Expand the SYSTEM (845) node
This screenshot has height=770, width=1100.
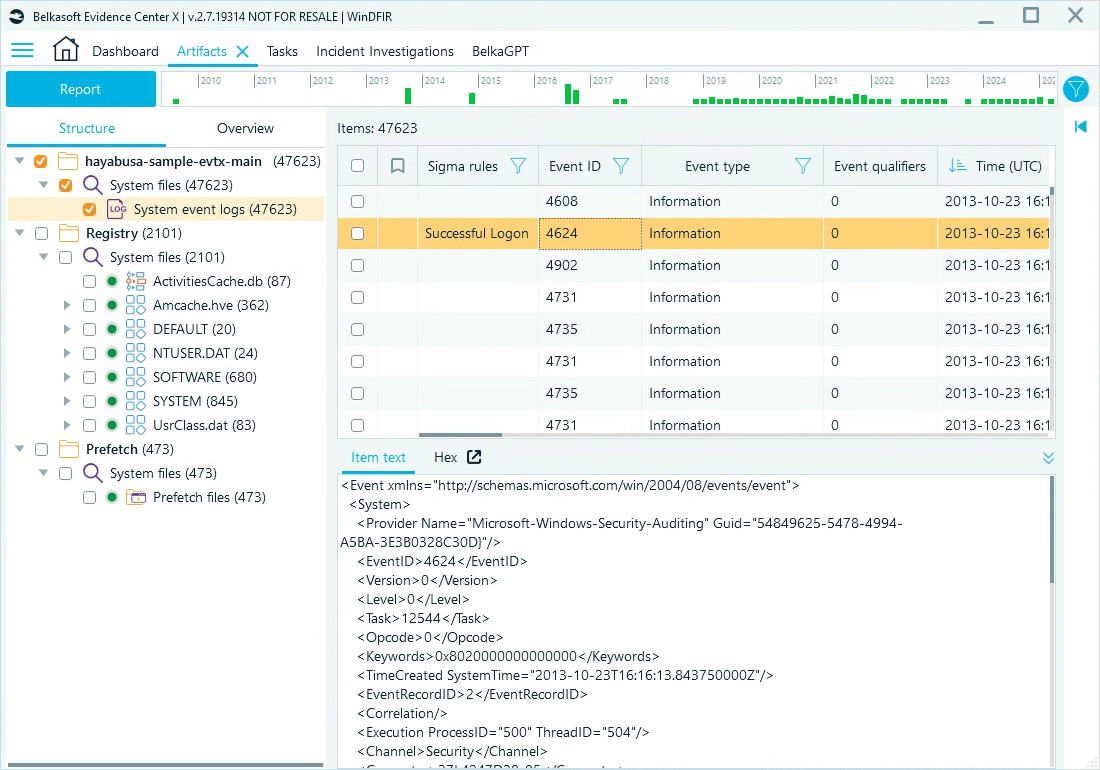point(67,401)
